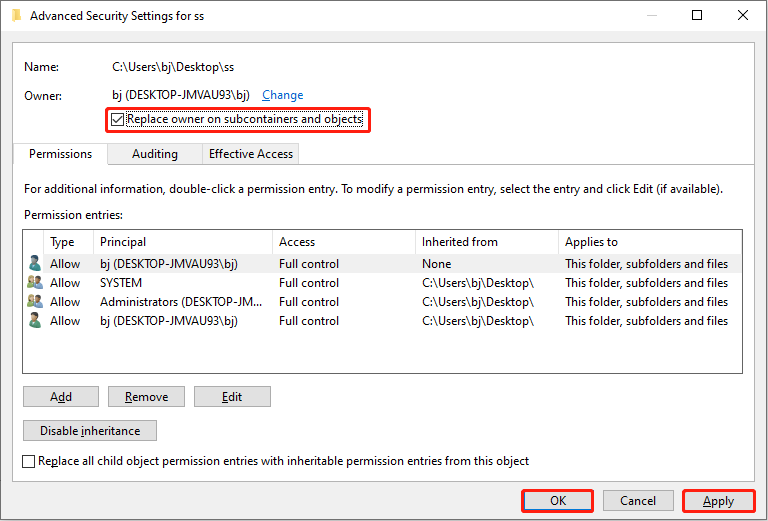The height and width of the screenshot is (521, 768).
Task: Click the Inherited from column header
Action: 486,242
